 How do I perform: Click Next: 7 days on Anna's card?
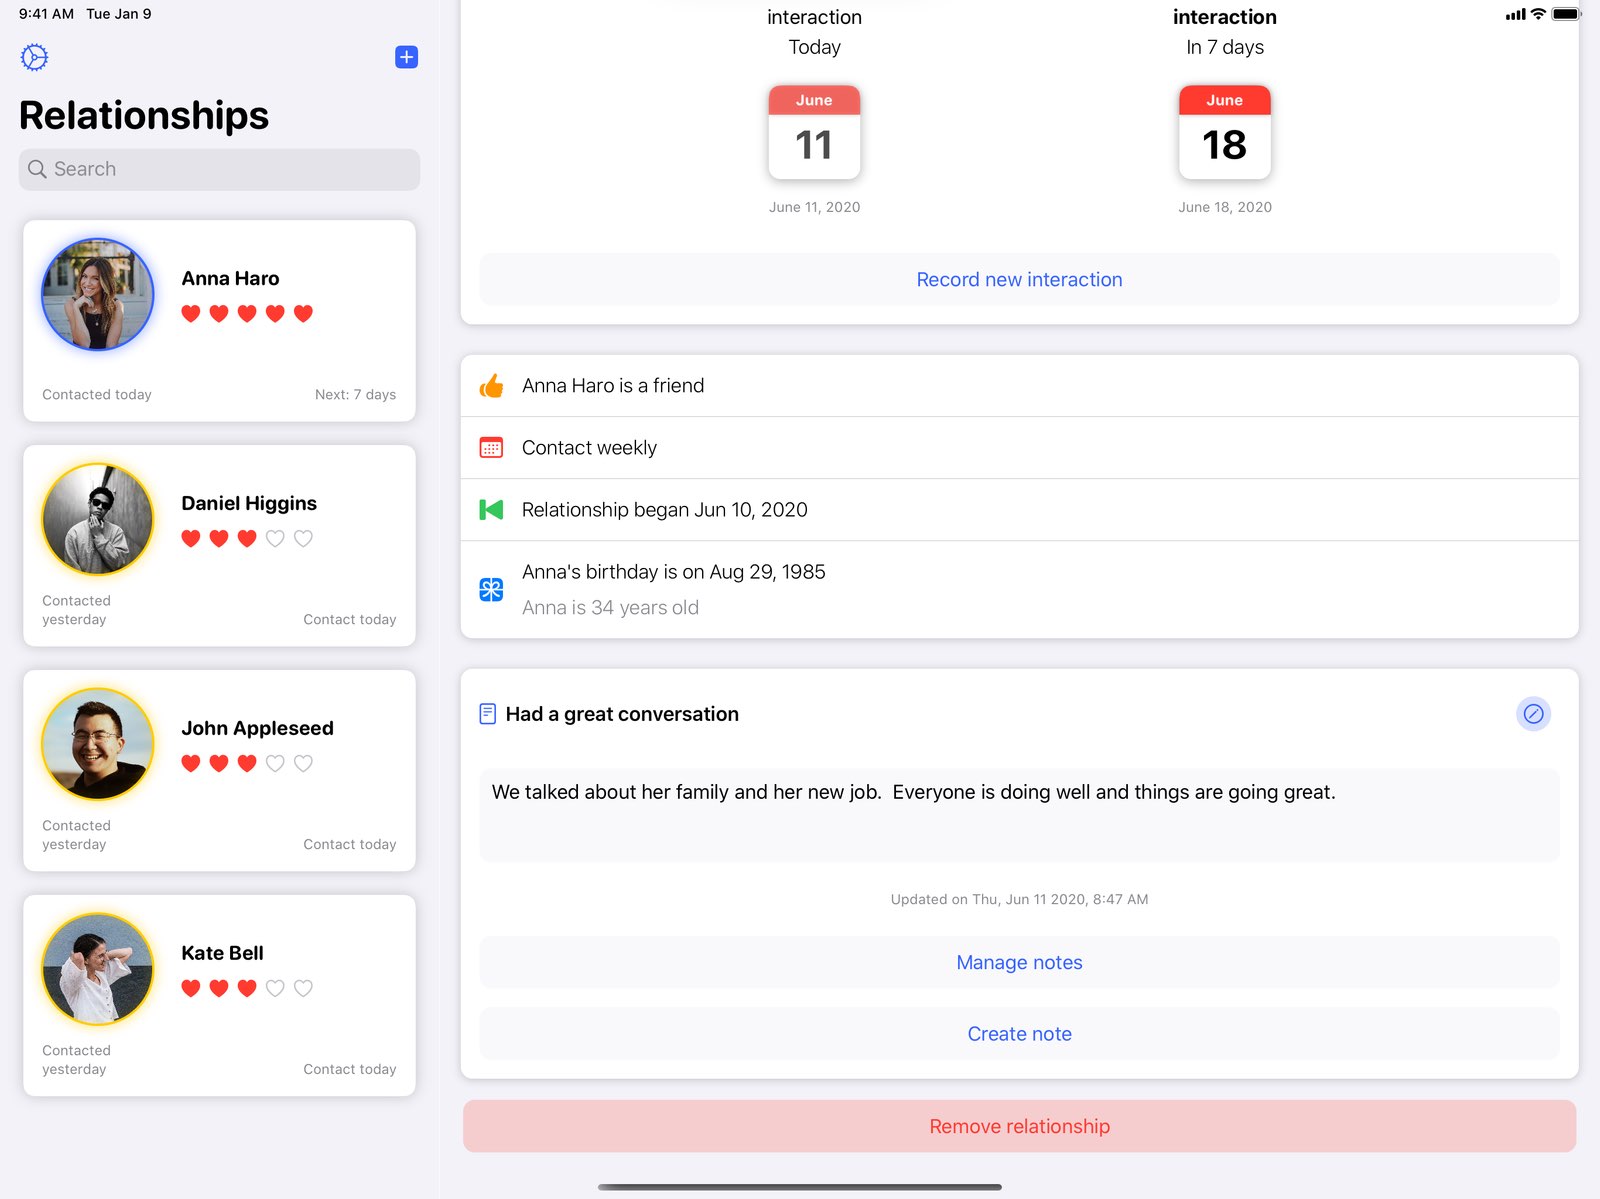355,395
